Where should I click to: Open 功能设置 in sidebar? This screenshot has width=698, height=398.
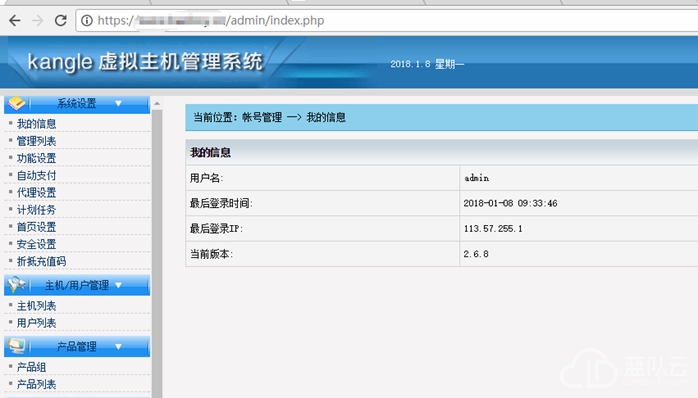pyautogui.click(x=37, y=158)
